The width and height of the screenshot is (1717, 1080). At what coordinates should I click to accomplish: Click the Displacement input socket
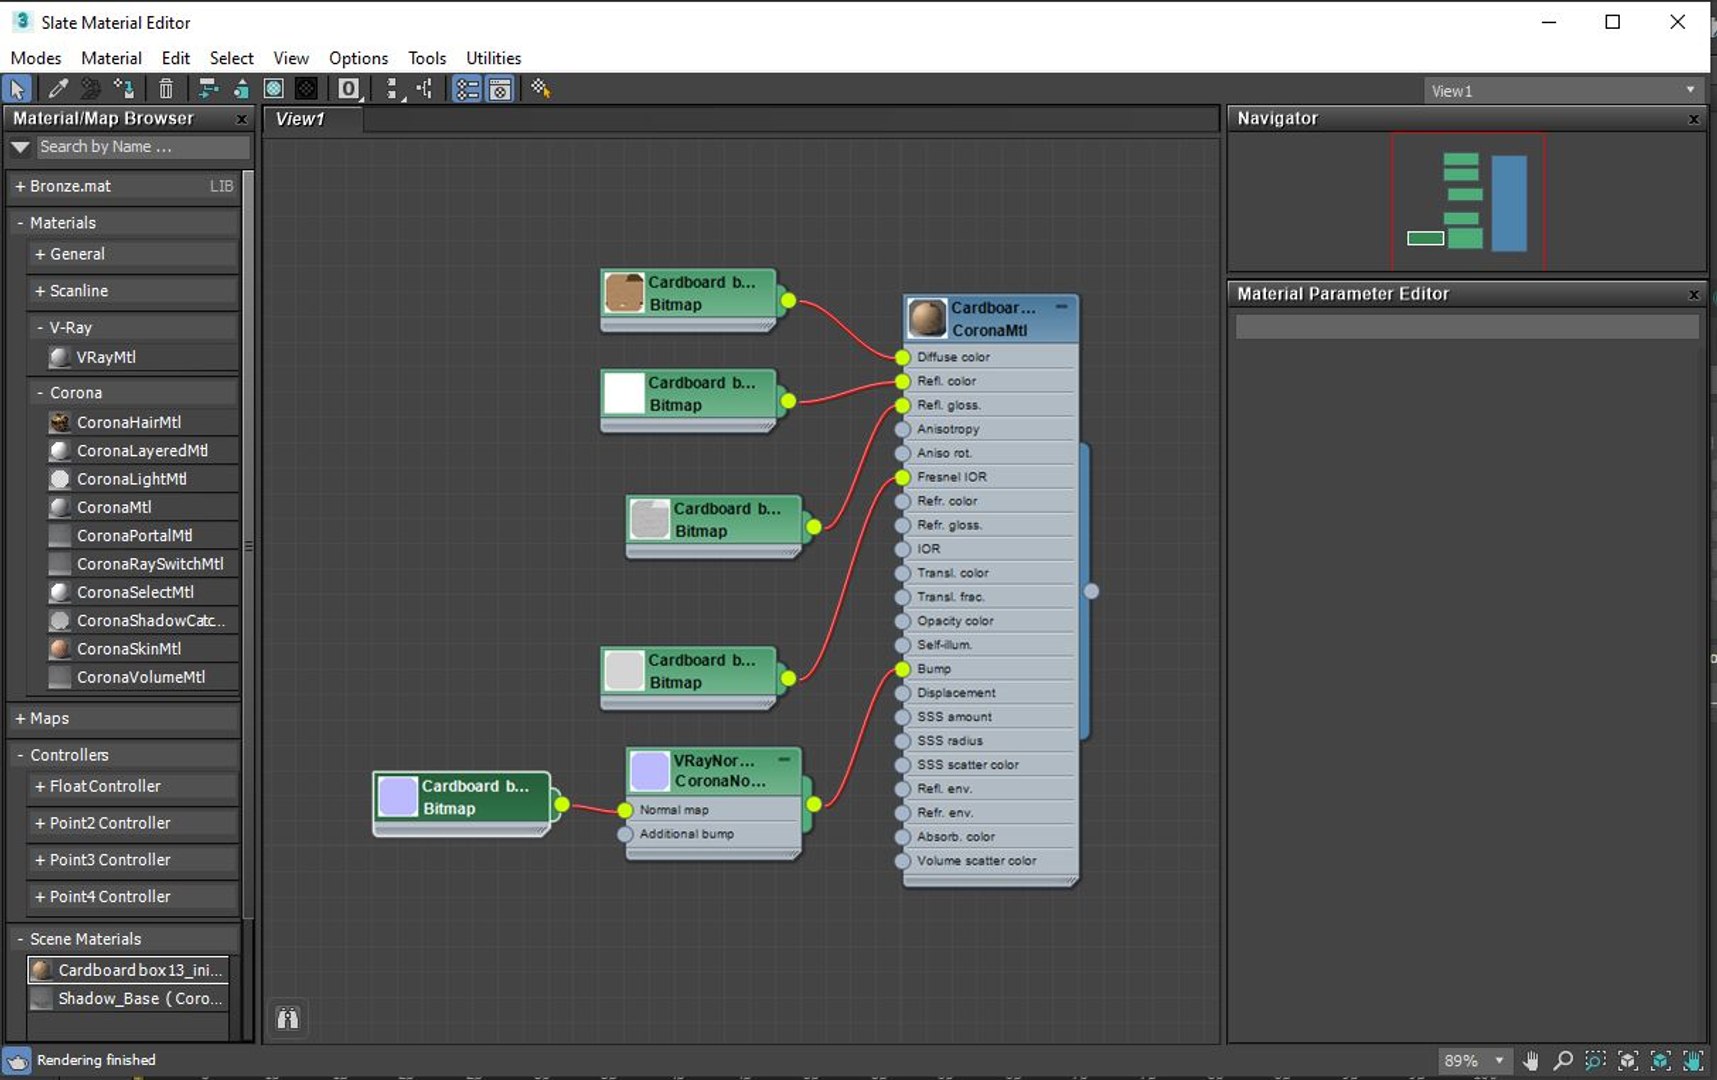click(903, 693)
